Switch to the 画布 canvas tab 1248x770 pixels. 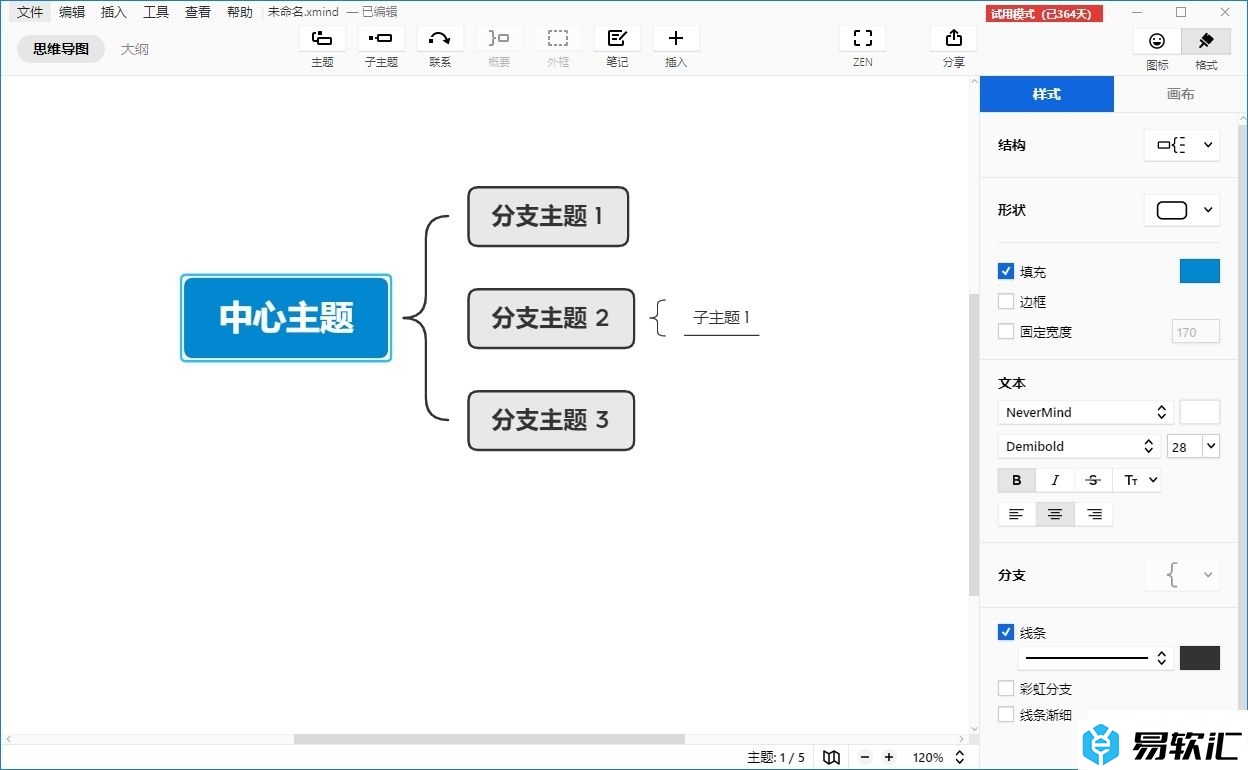pyautogui.click(x=1180, y=94)
